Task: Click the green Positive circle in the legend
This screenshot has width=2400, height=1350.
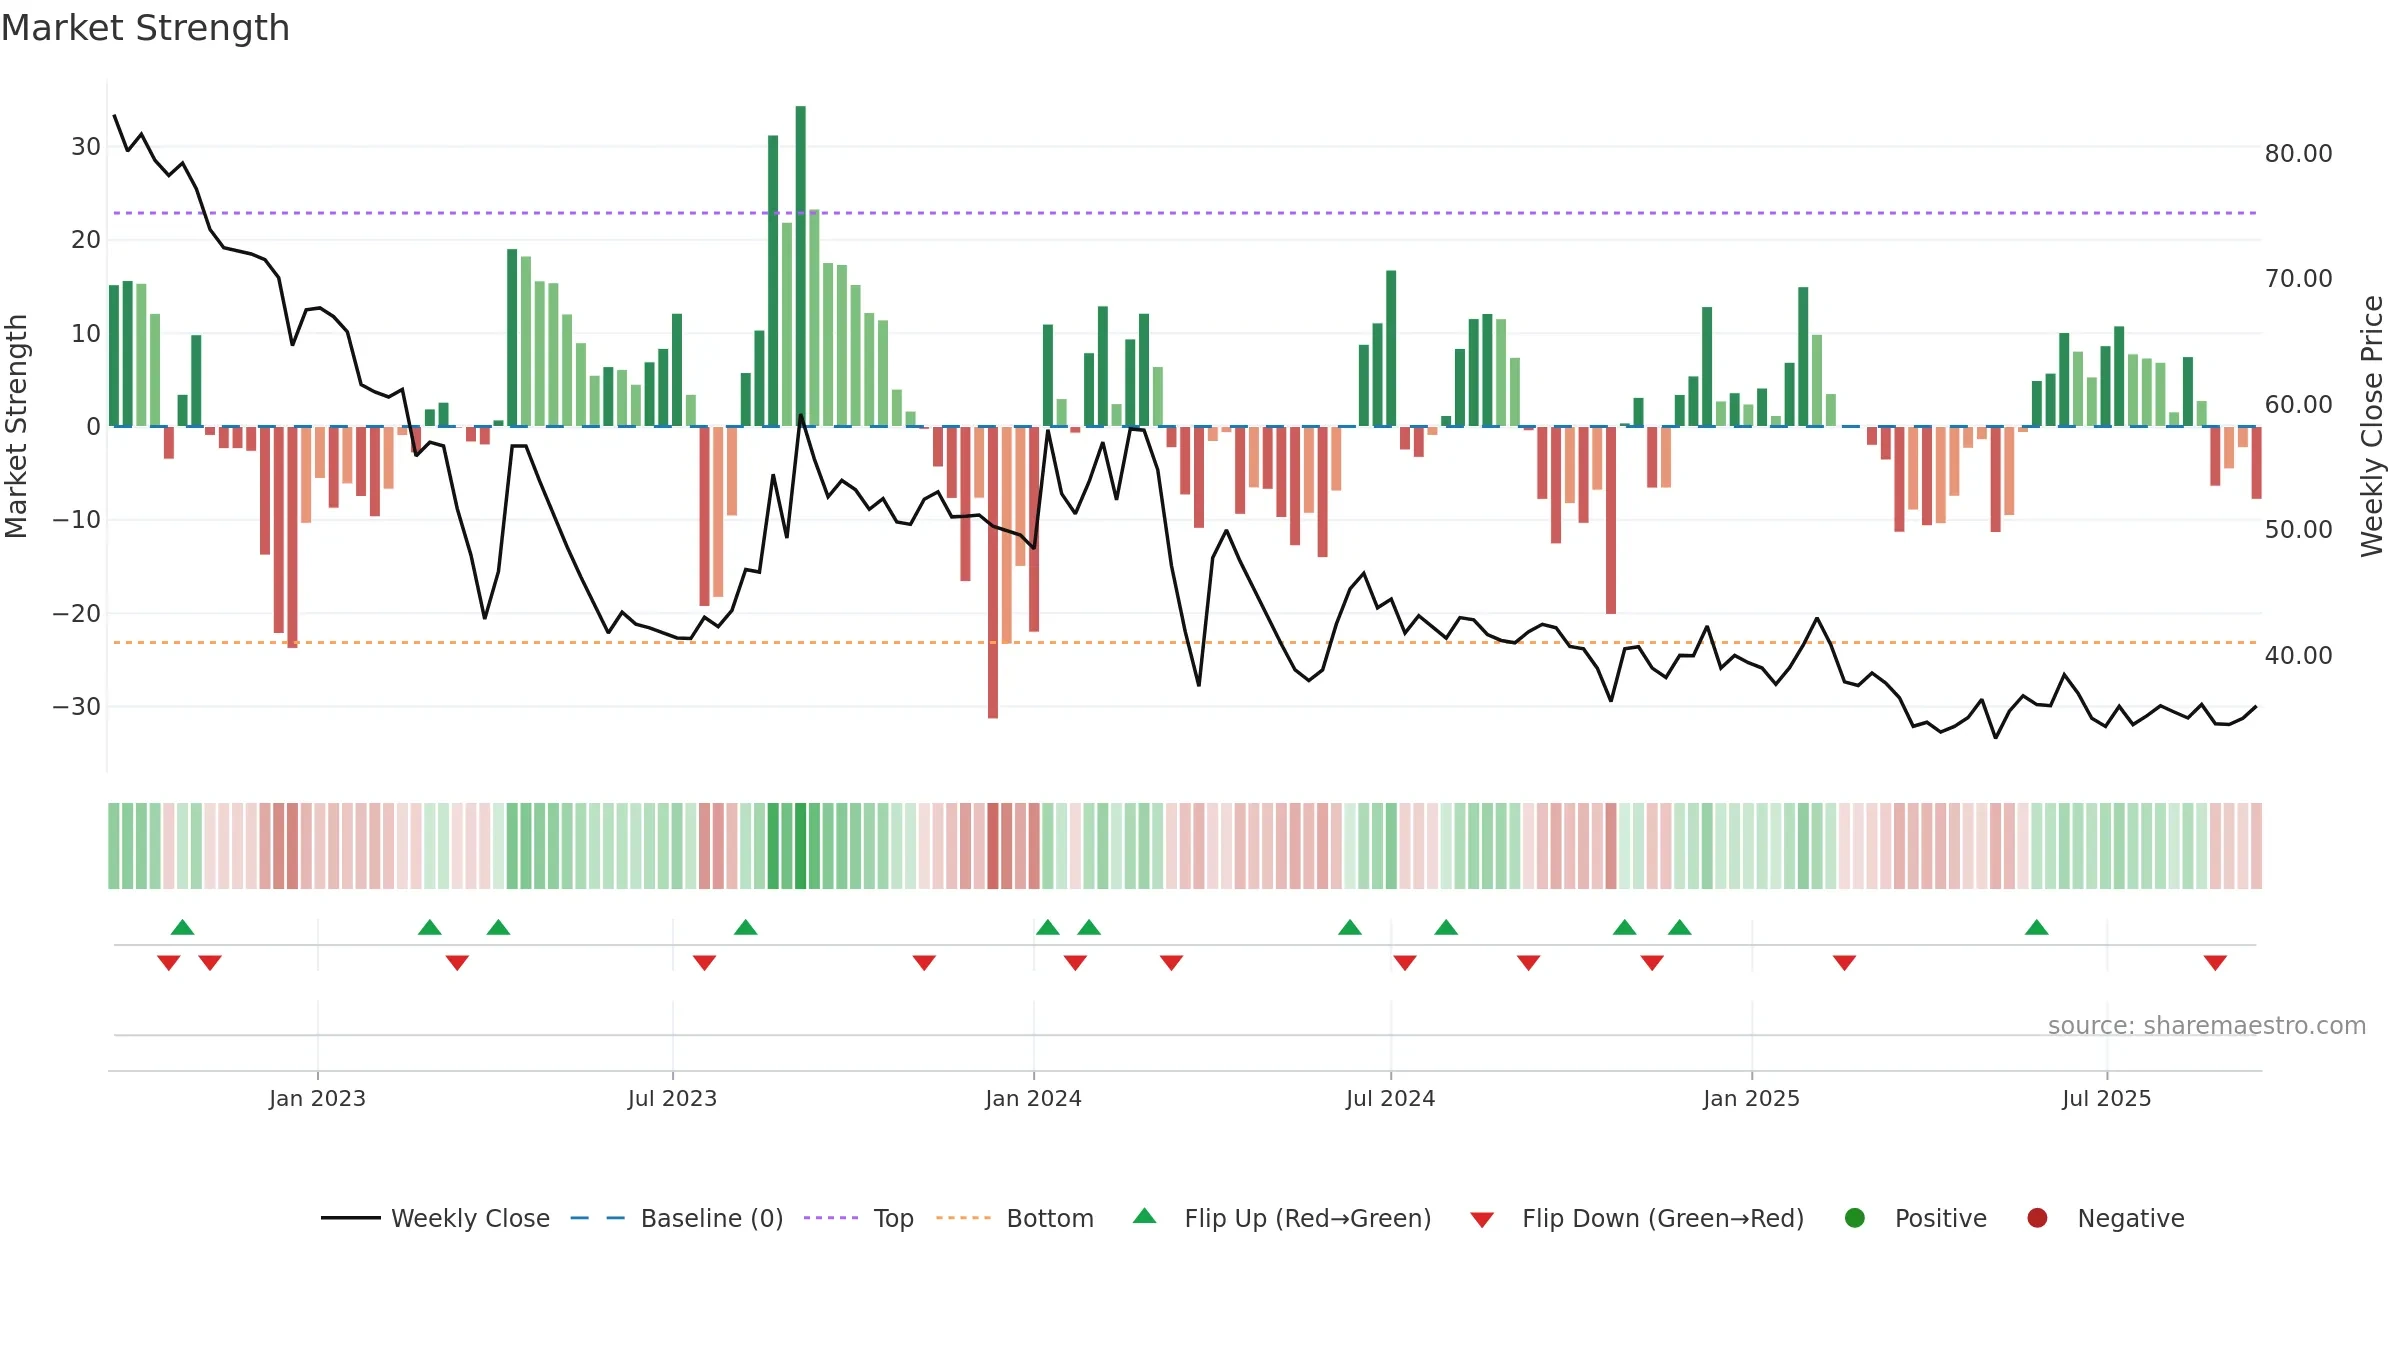Action: [x=1855, y=1217]
